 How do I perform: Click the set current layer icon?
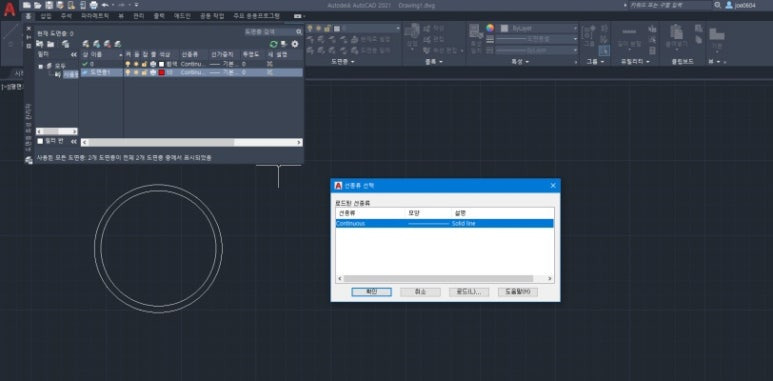pyautogui.click(x=118, y=44)
